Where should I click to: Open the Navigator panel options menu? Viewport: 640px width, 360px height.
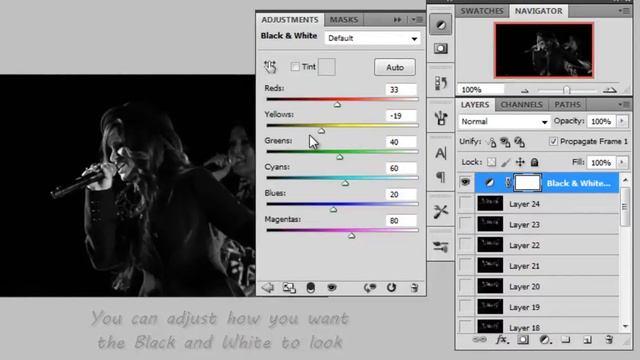(x=624, y=11)
